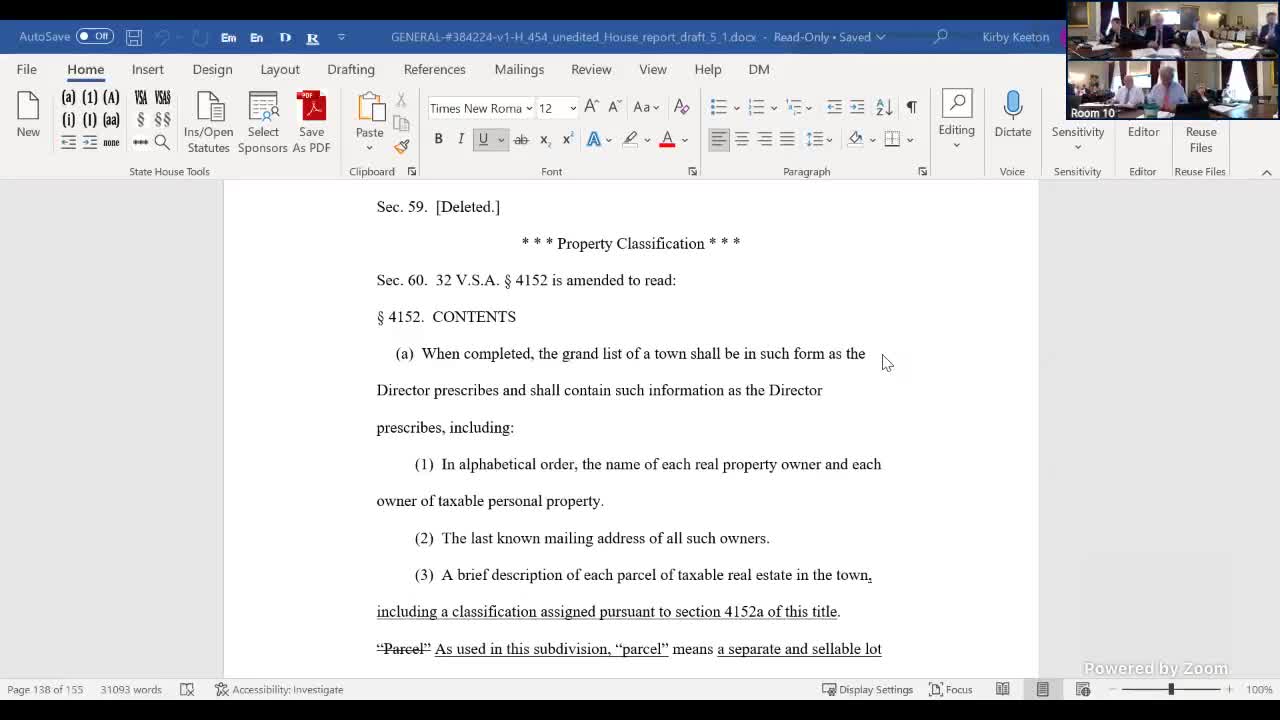Click Accessibility: Investigate in status bar
1280x720 pixels.
(x=279, y=689)
